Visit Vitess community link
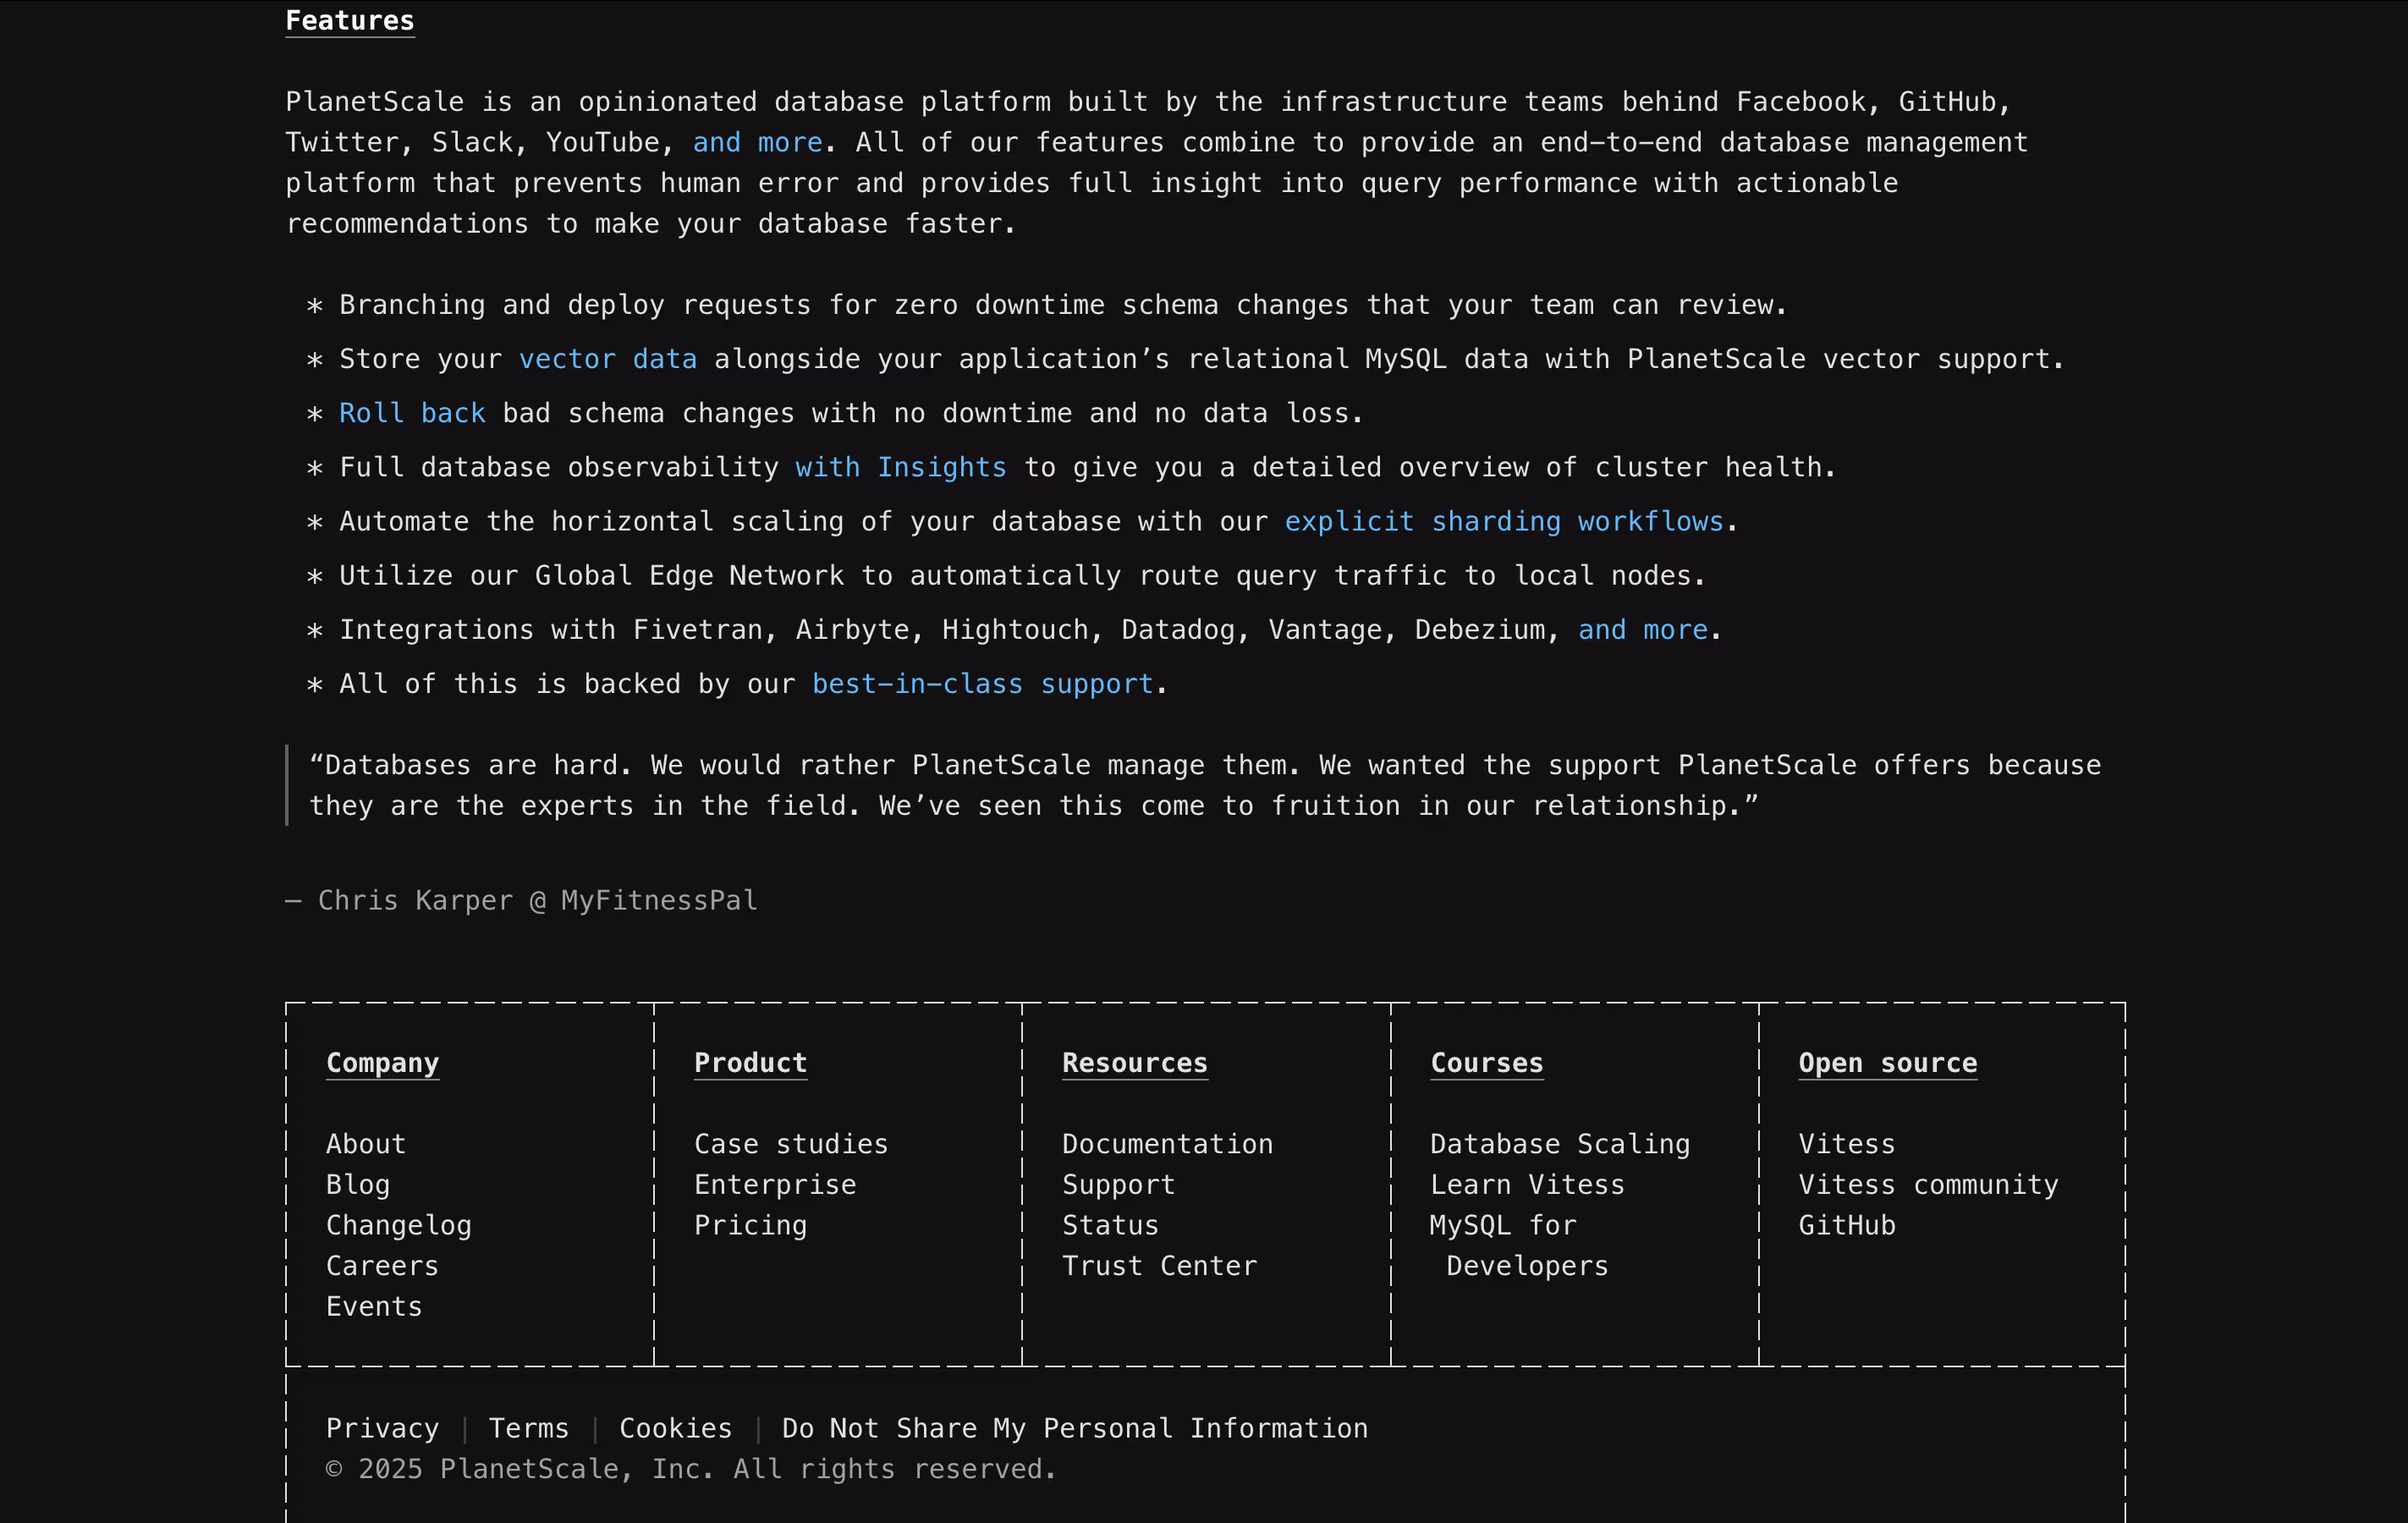This screenshot has height=1523, width=2408. 1927,1185
